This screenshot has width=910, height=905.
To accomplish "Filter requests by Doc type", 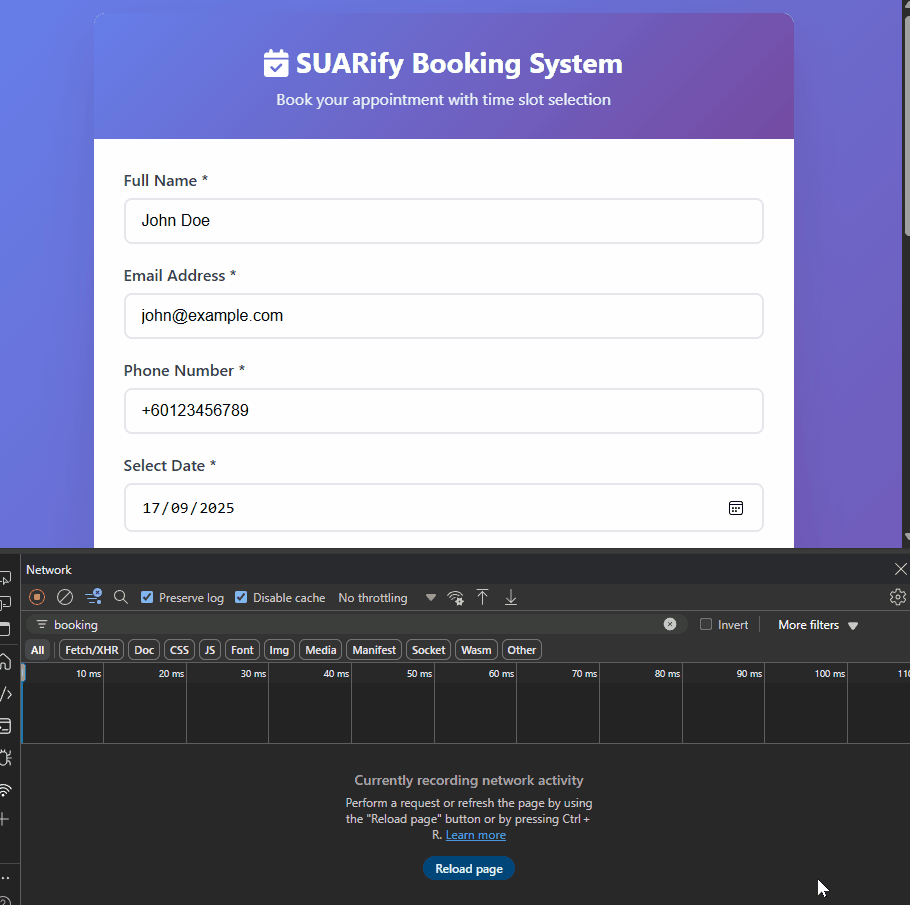I will [144, 650].
